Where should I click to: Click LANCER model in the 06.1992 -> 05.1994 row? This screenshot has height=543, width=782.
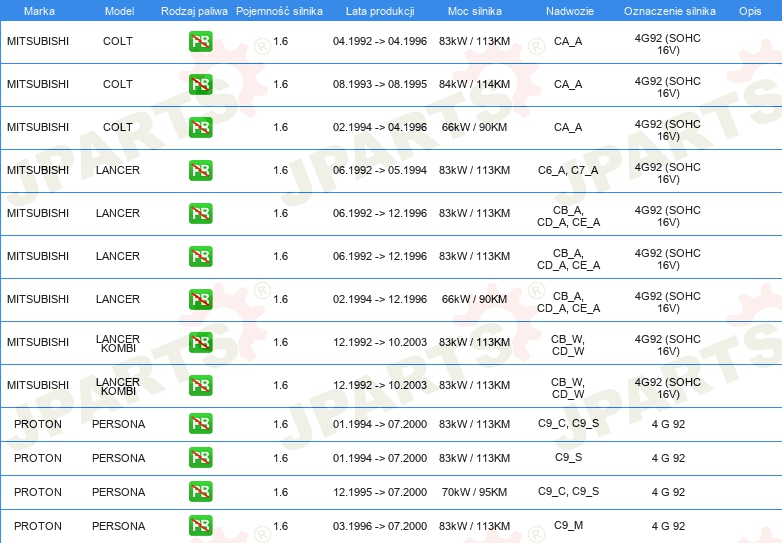118,170
